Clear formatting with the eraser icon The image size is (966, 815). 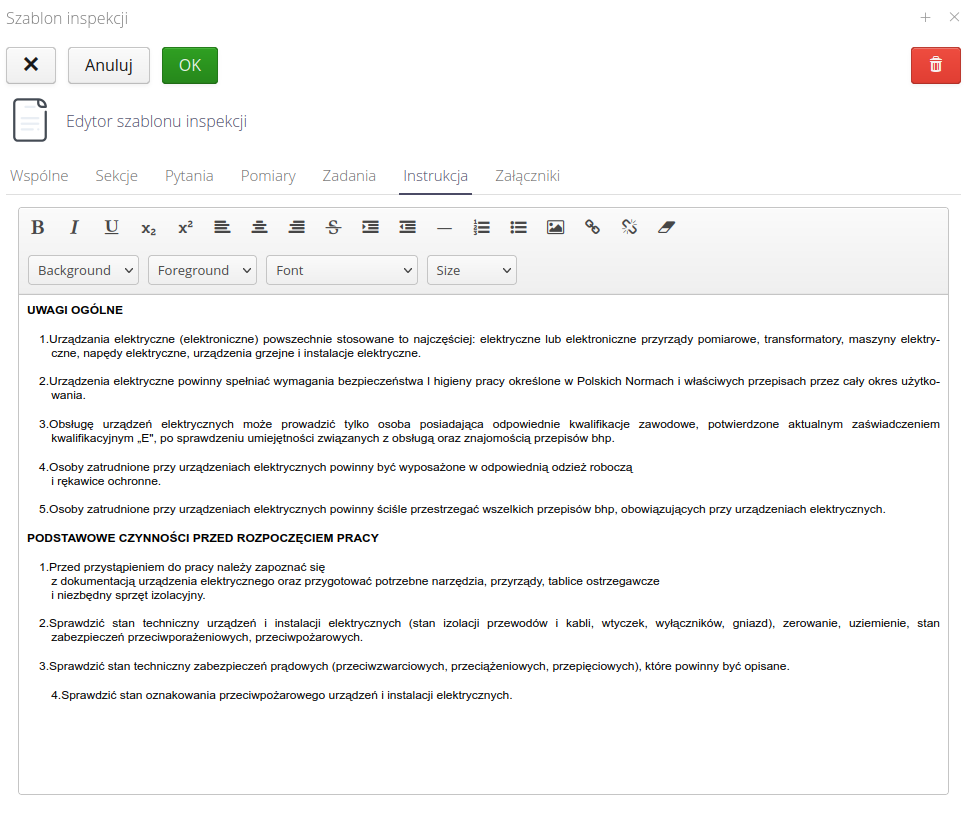(x=667, y=227)
